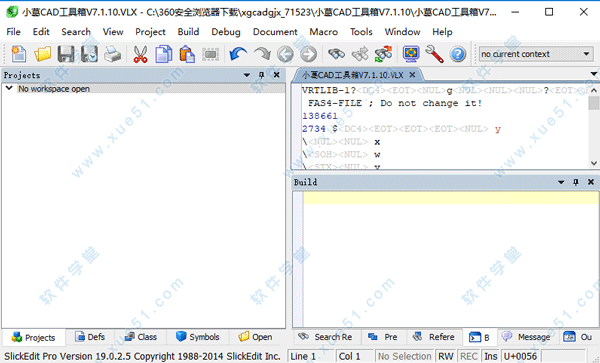Click the navigate Back circle icon
Viewport: 600px width, 363px height.
(285, 54)
